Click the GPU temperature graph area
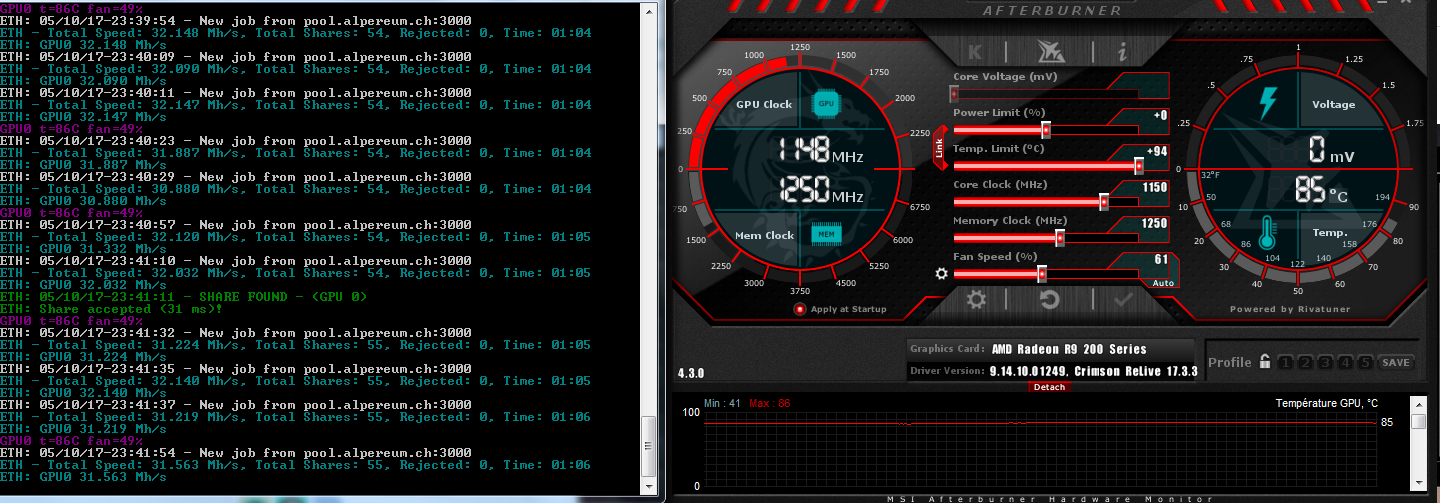The height and width of the screenshot is (503, 1440). pyautogui.click(x=1039, y=449)
